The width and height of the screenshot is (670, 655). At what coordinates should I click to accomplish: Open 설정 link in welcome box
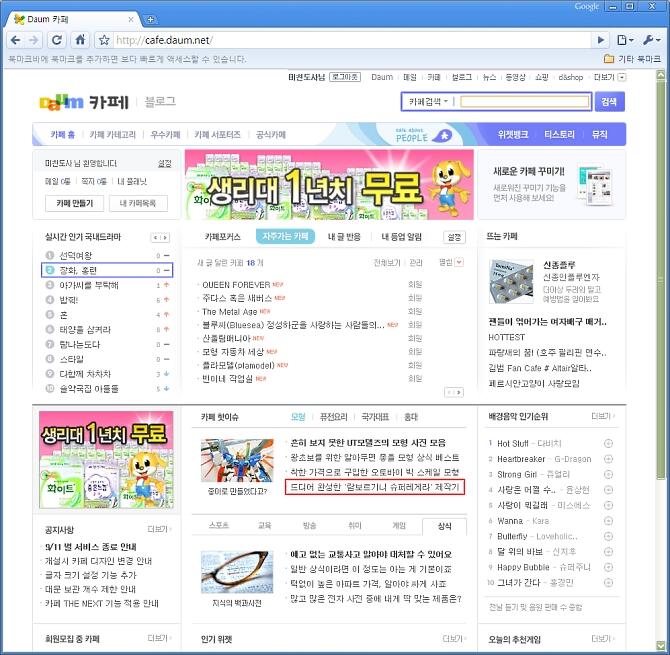(x=165, y=164)
